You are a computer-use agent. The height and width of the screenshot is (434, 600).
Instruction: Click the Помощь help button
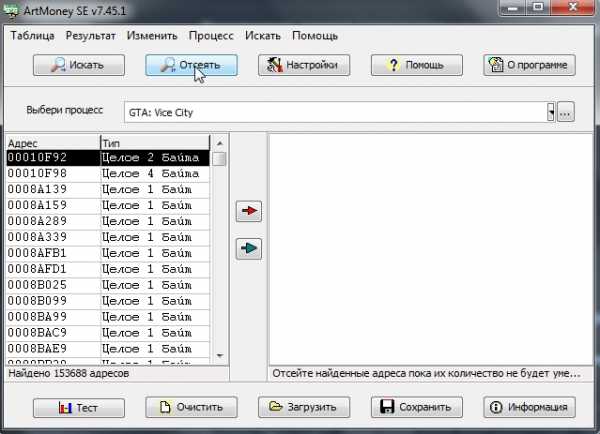[417, 65]
